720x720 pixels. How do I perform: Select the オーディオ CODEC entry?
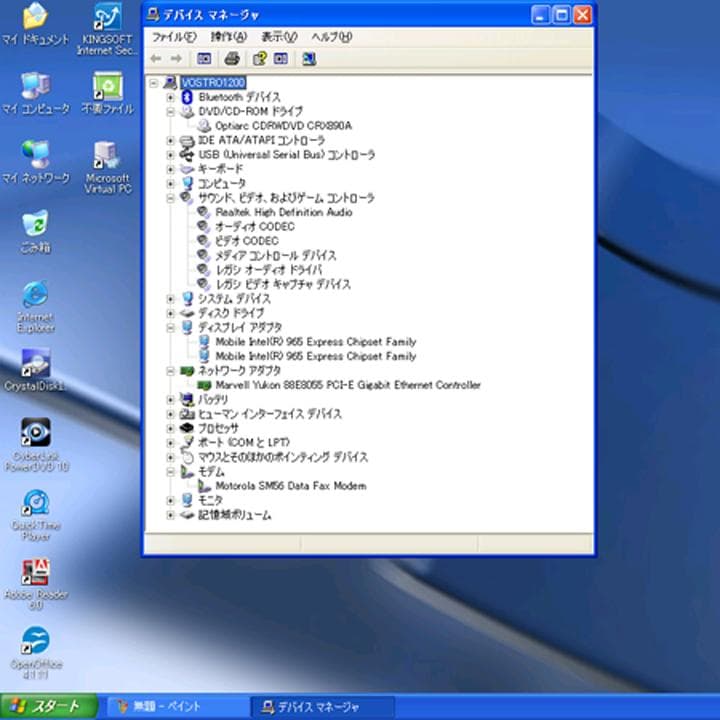(x=255, y=226)
